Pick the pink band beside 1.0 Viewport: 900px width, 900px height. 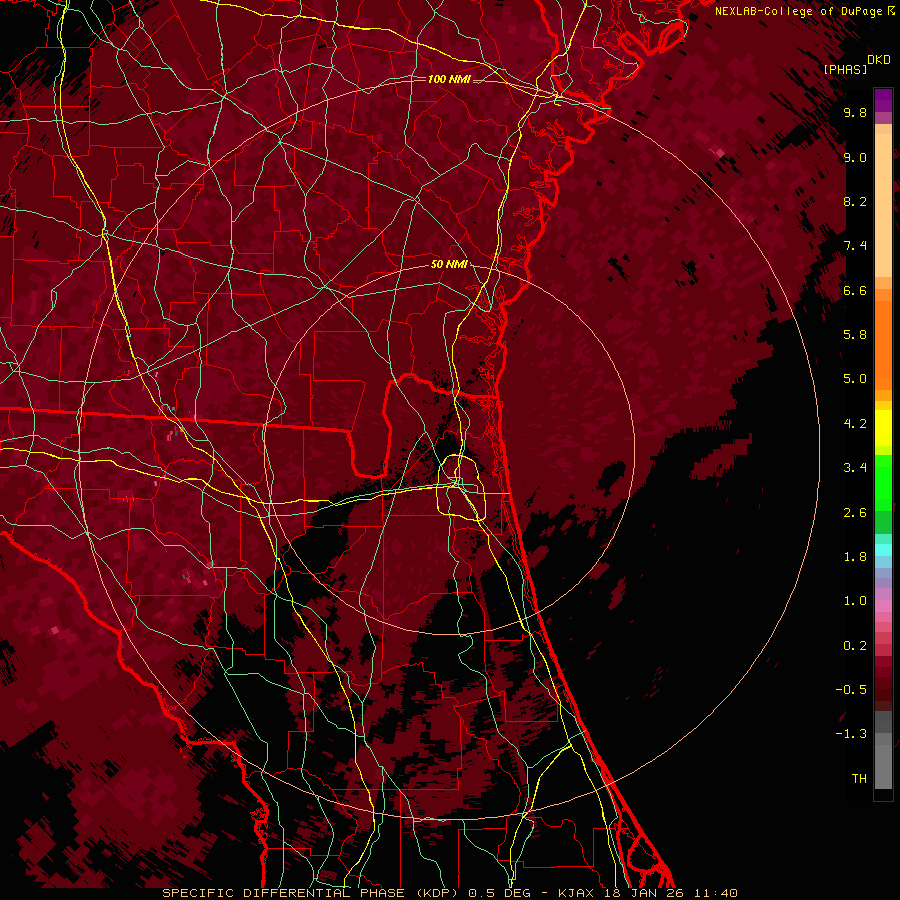tap(883, 606)
